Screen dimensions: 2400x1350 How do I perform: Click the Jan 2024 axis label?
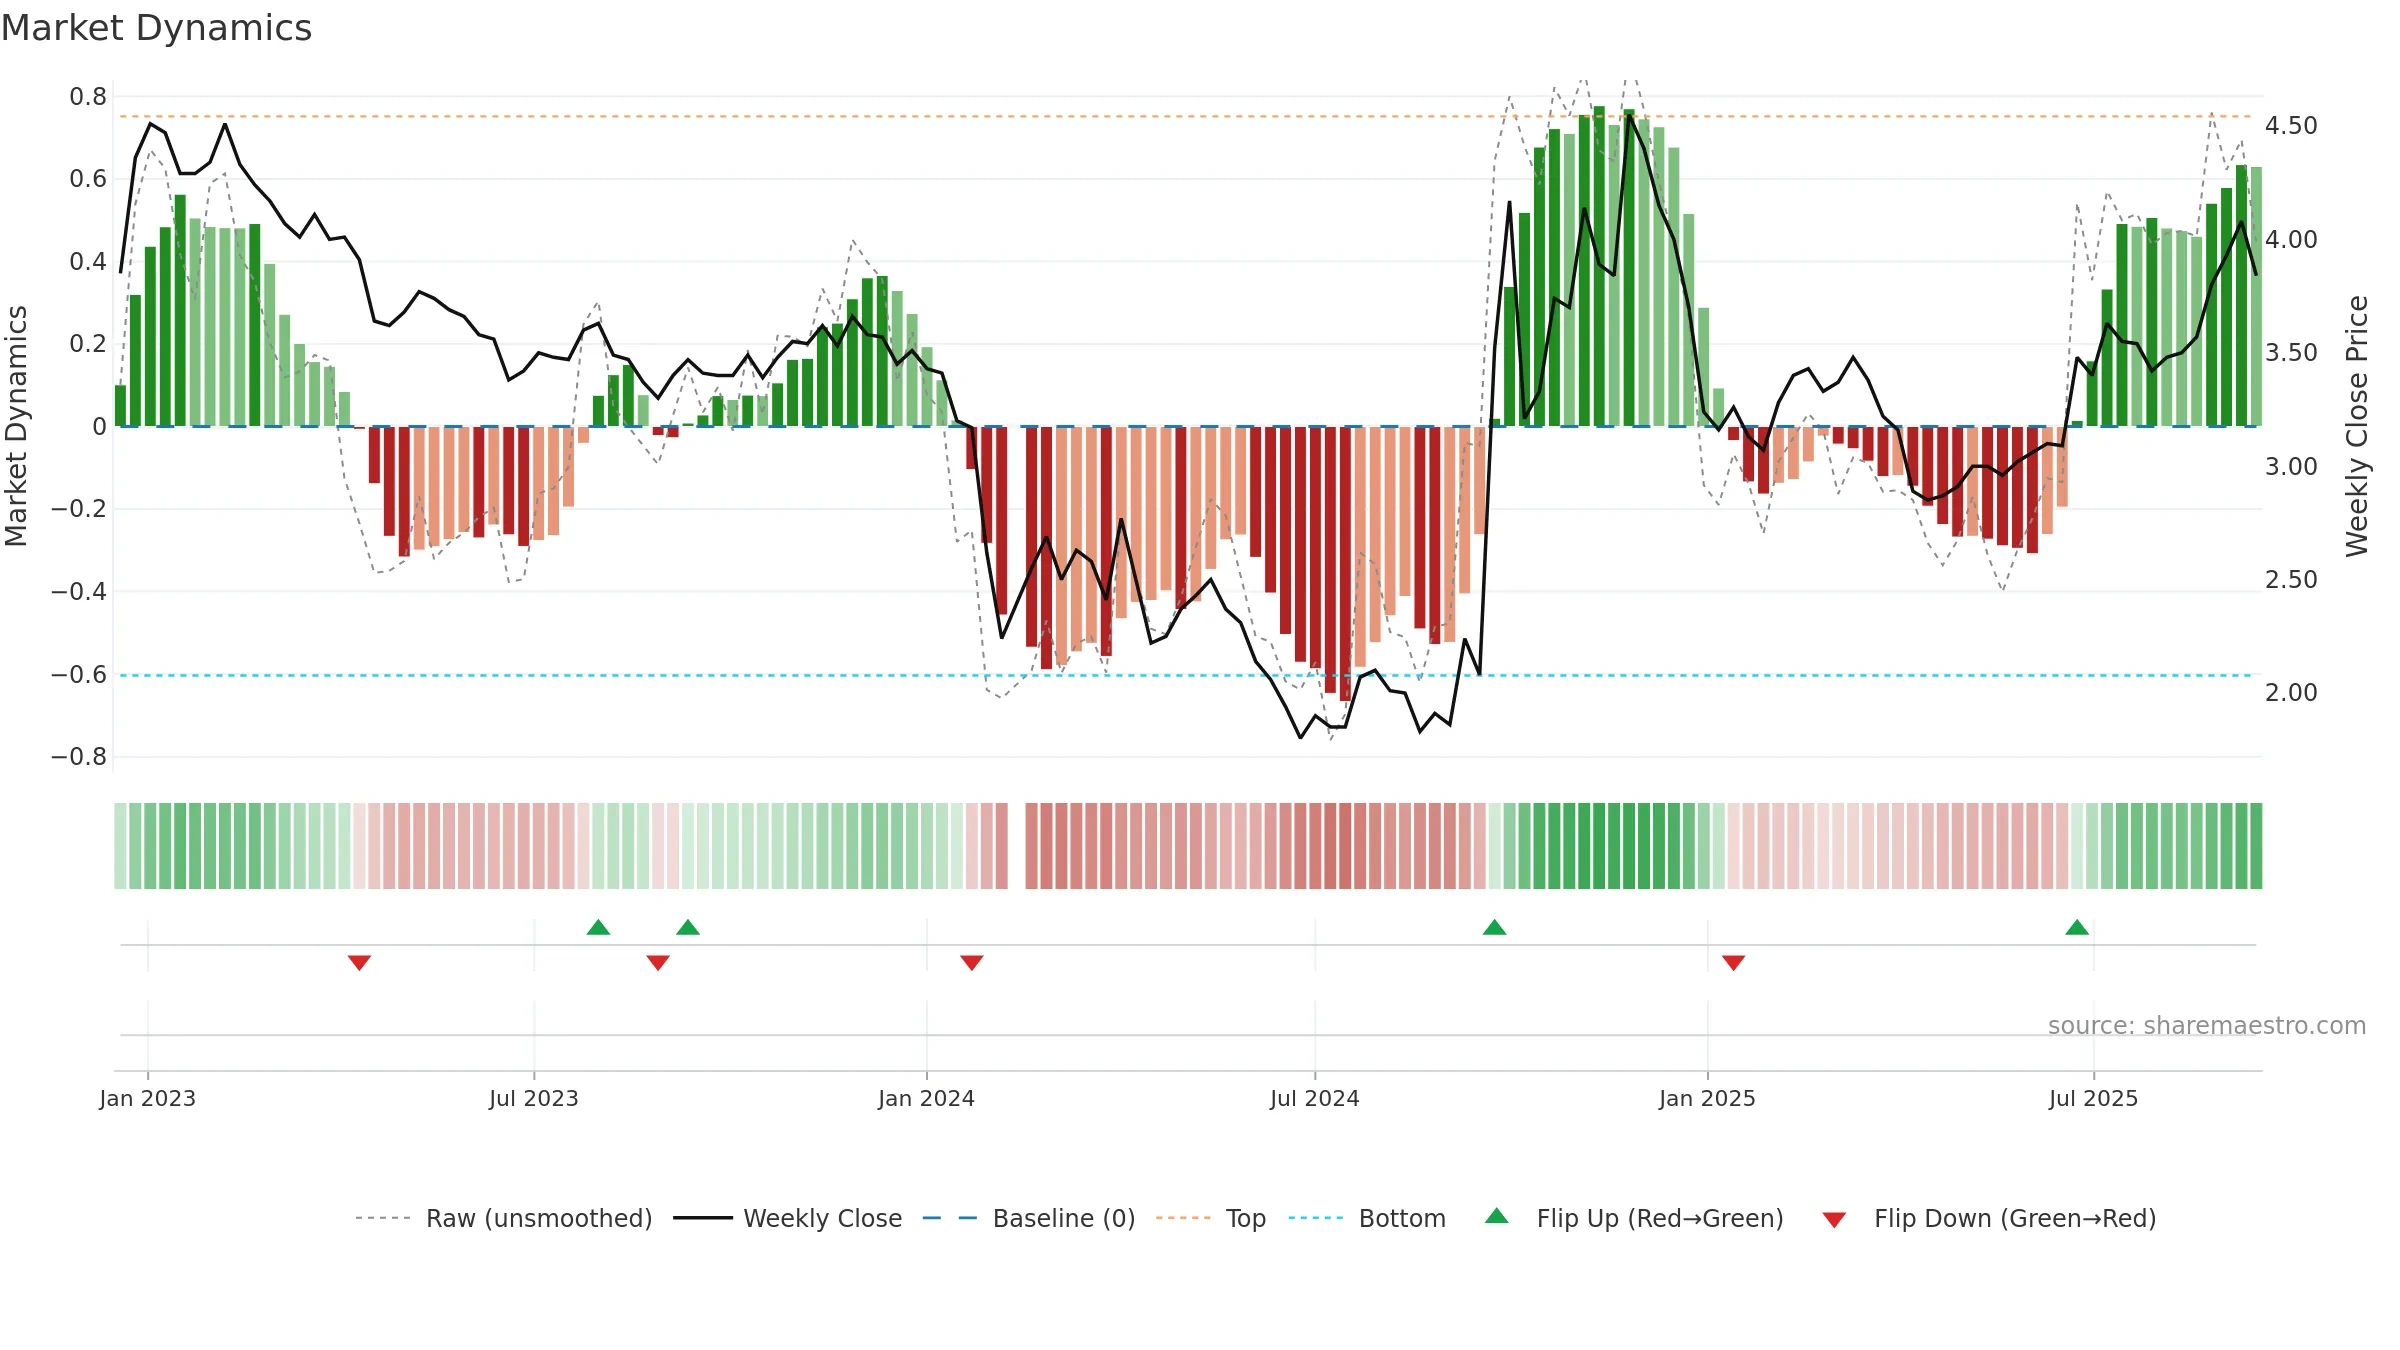[927, 1099]
